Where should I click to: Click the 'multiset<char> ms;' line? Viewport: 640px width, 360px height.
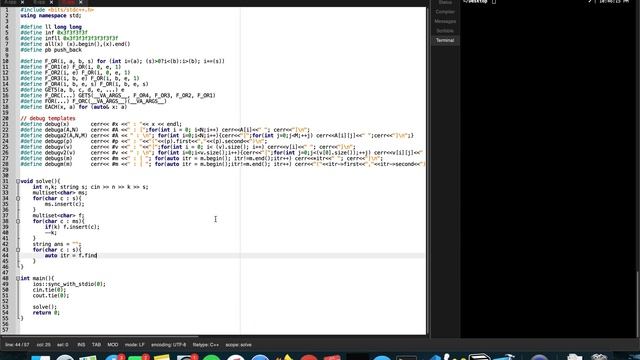click(60, 193)
